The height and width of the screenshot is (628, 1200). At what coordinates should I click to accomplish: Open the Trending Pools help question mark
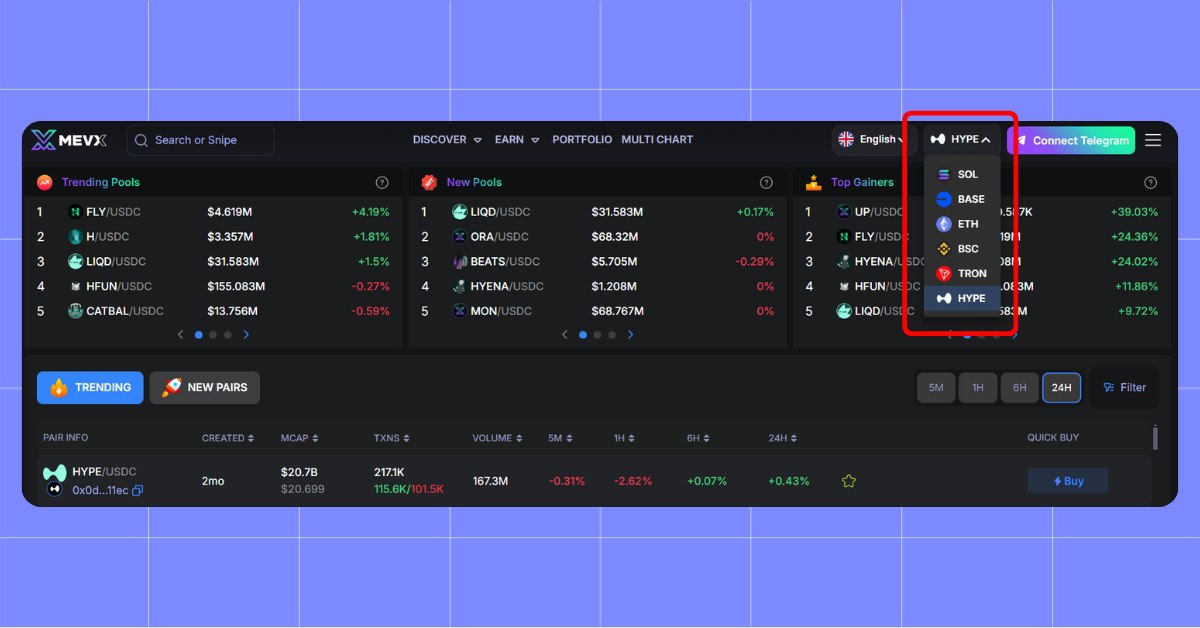(382, 182)
